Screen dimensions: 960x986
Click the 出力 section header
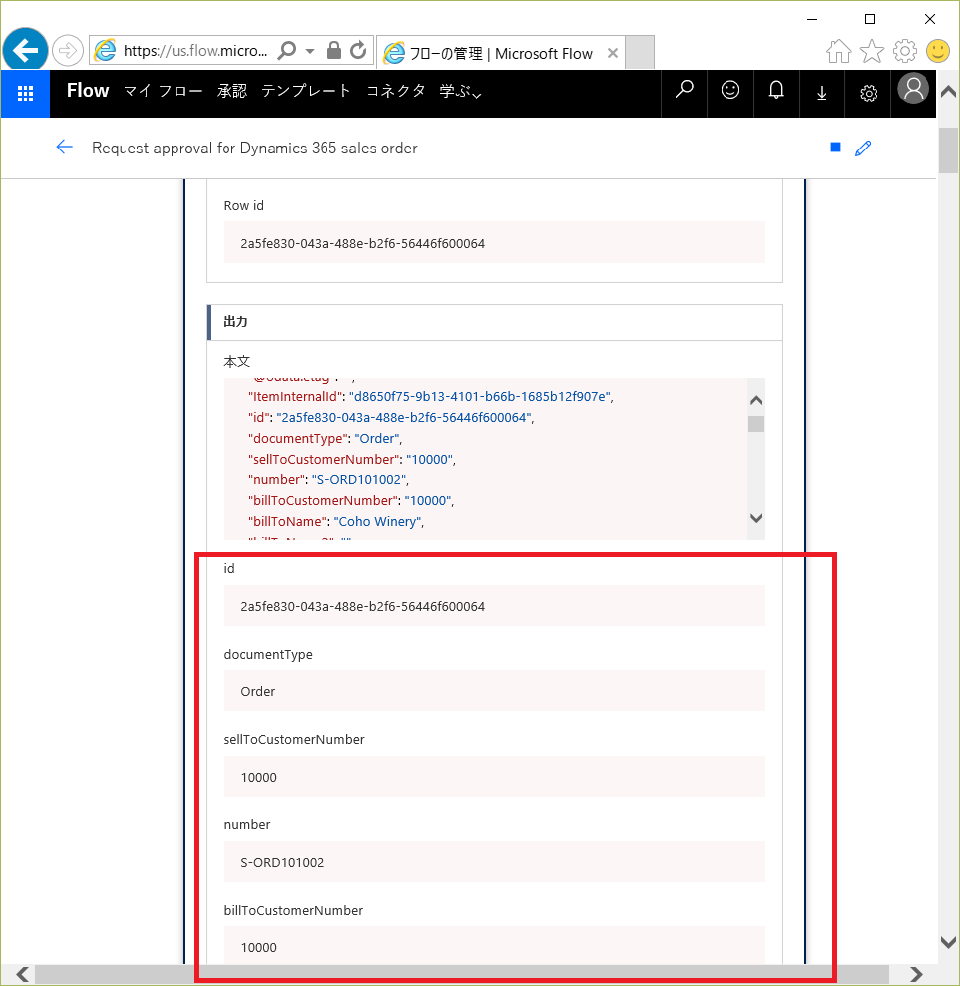494,323
